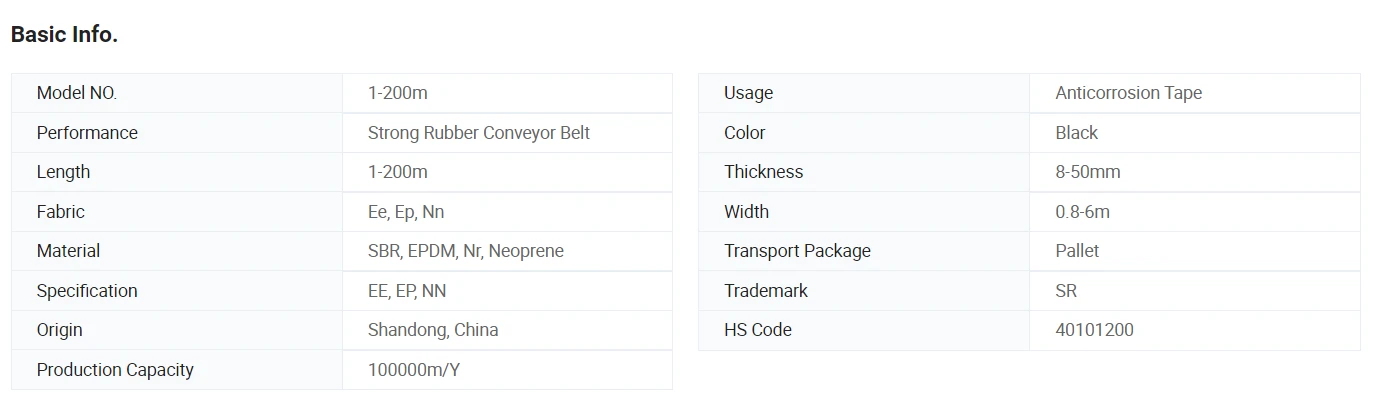Viewport: 1374px width, 411px height.
Task: Click the Strong Rubber Conveyor Belt value
Action: (x=479, y=133)
